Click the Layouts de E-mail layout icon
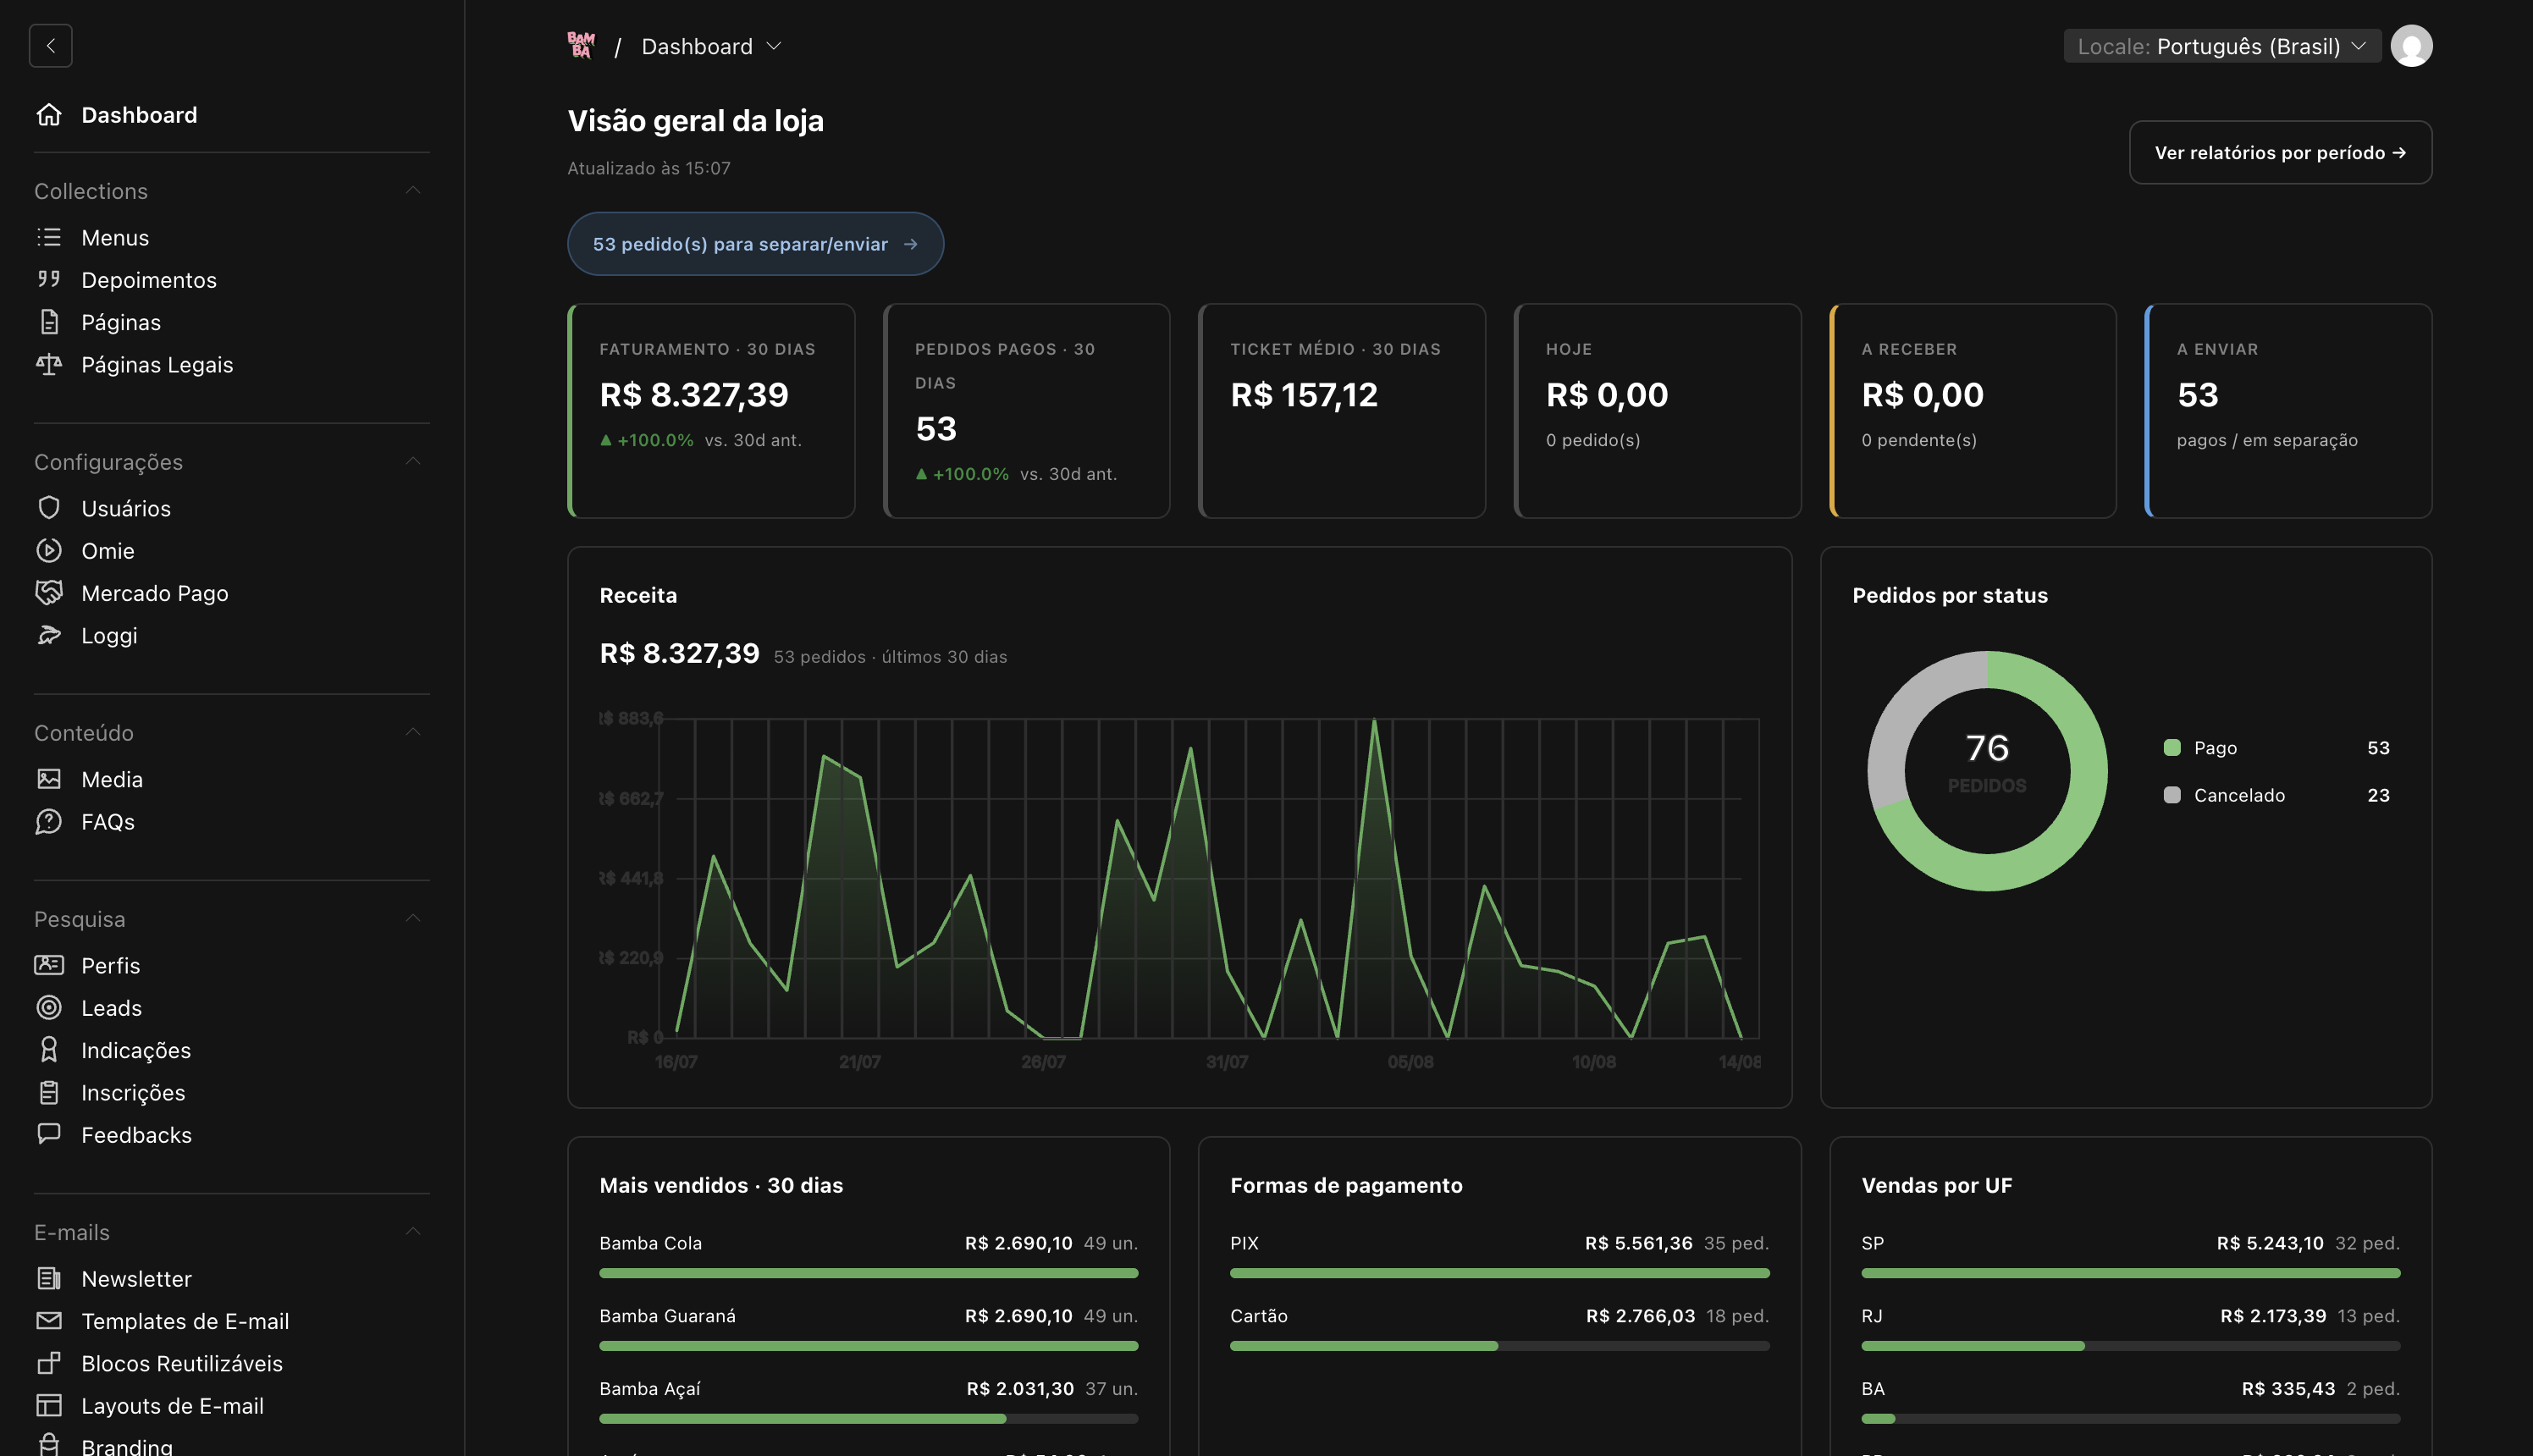 49,1405
